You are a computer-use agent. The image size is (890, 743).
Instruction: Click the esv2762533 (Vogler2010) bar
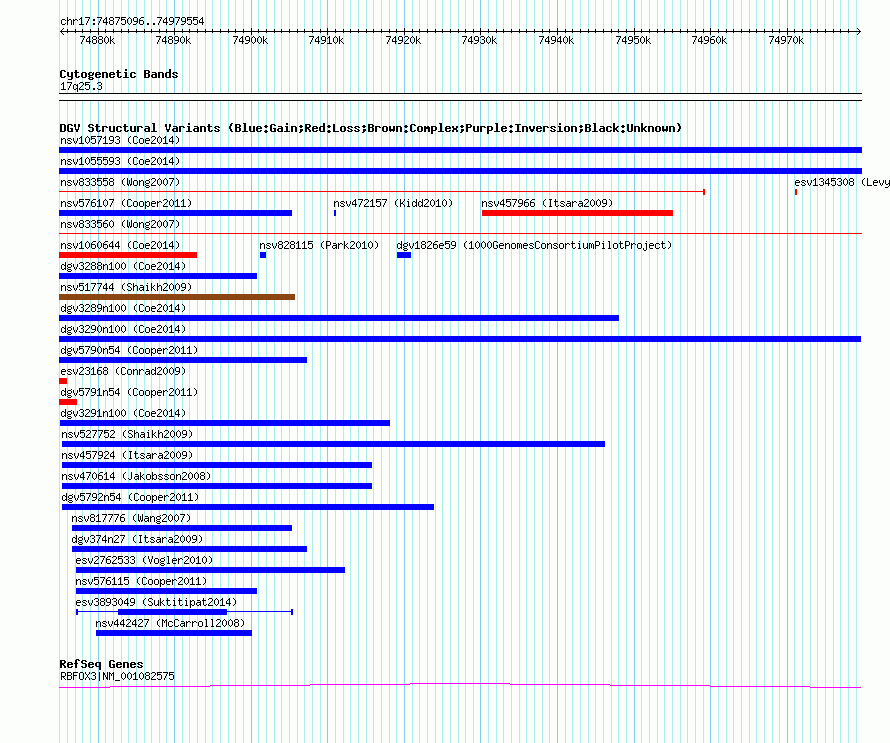click(211, 570)
